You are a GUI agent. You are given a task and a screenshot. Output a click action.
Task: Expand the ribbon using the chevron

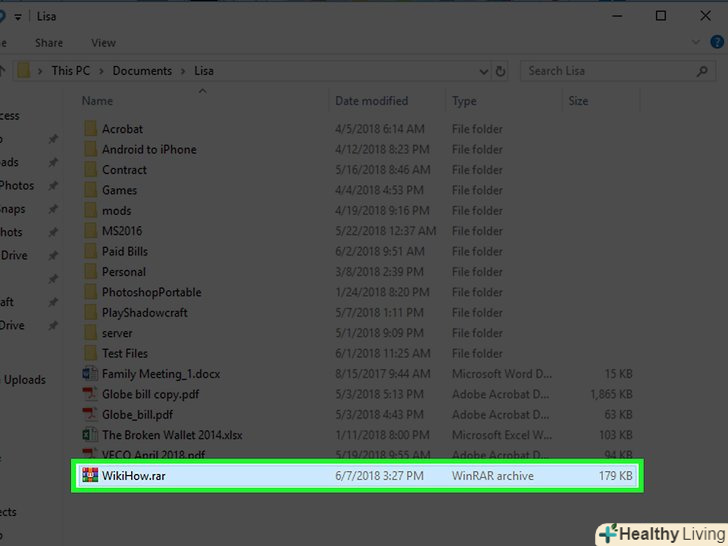(696, 42)
